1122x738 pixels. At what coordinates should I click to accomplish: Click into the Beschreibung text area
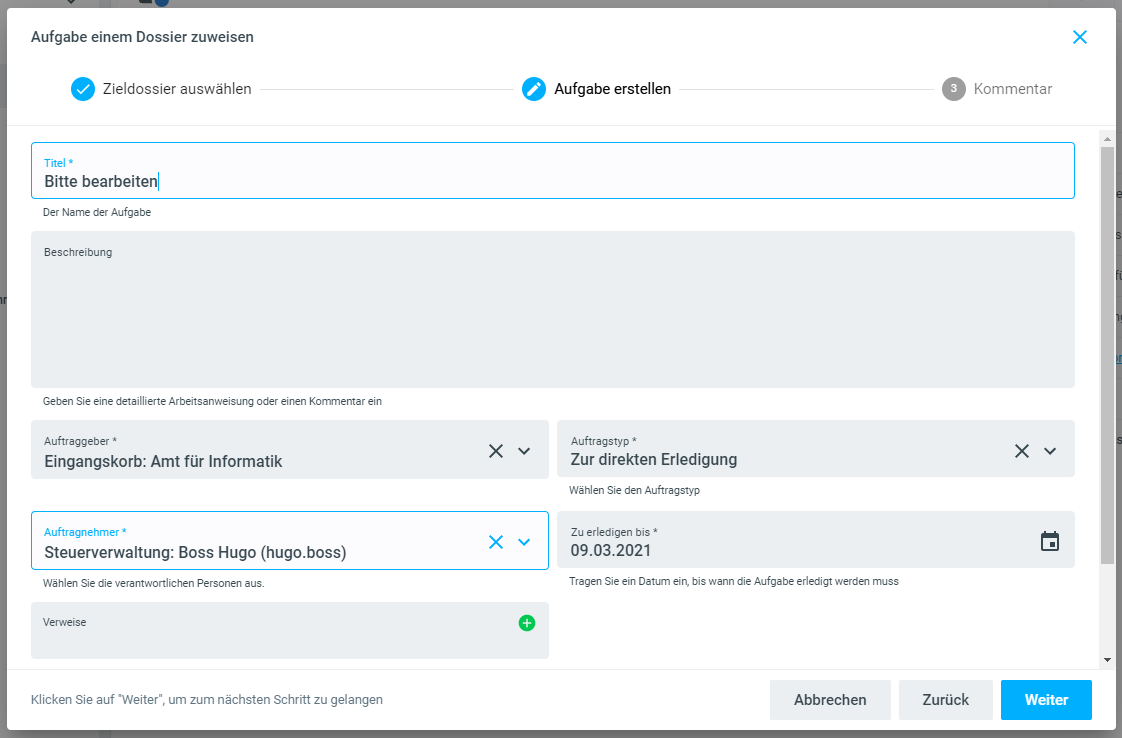tap(552, 315)
